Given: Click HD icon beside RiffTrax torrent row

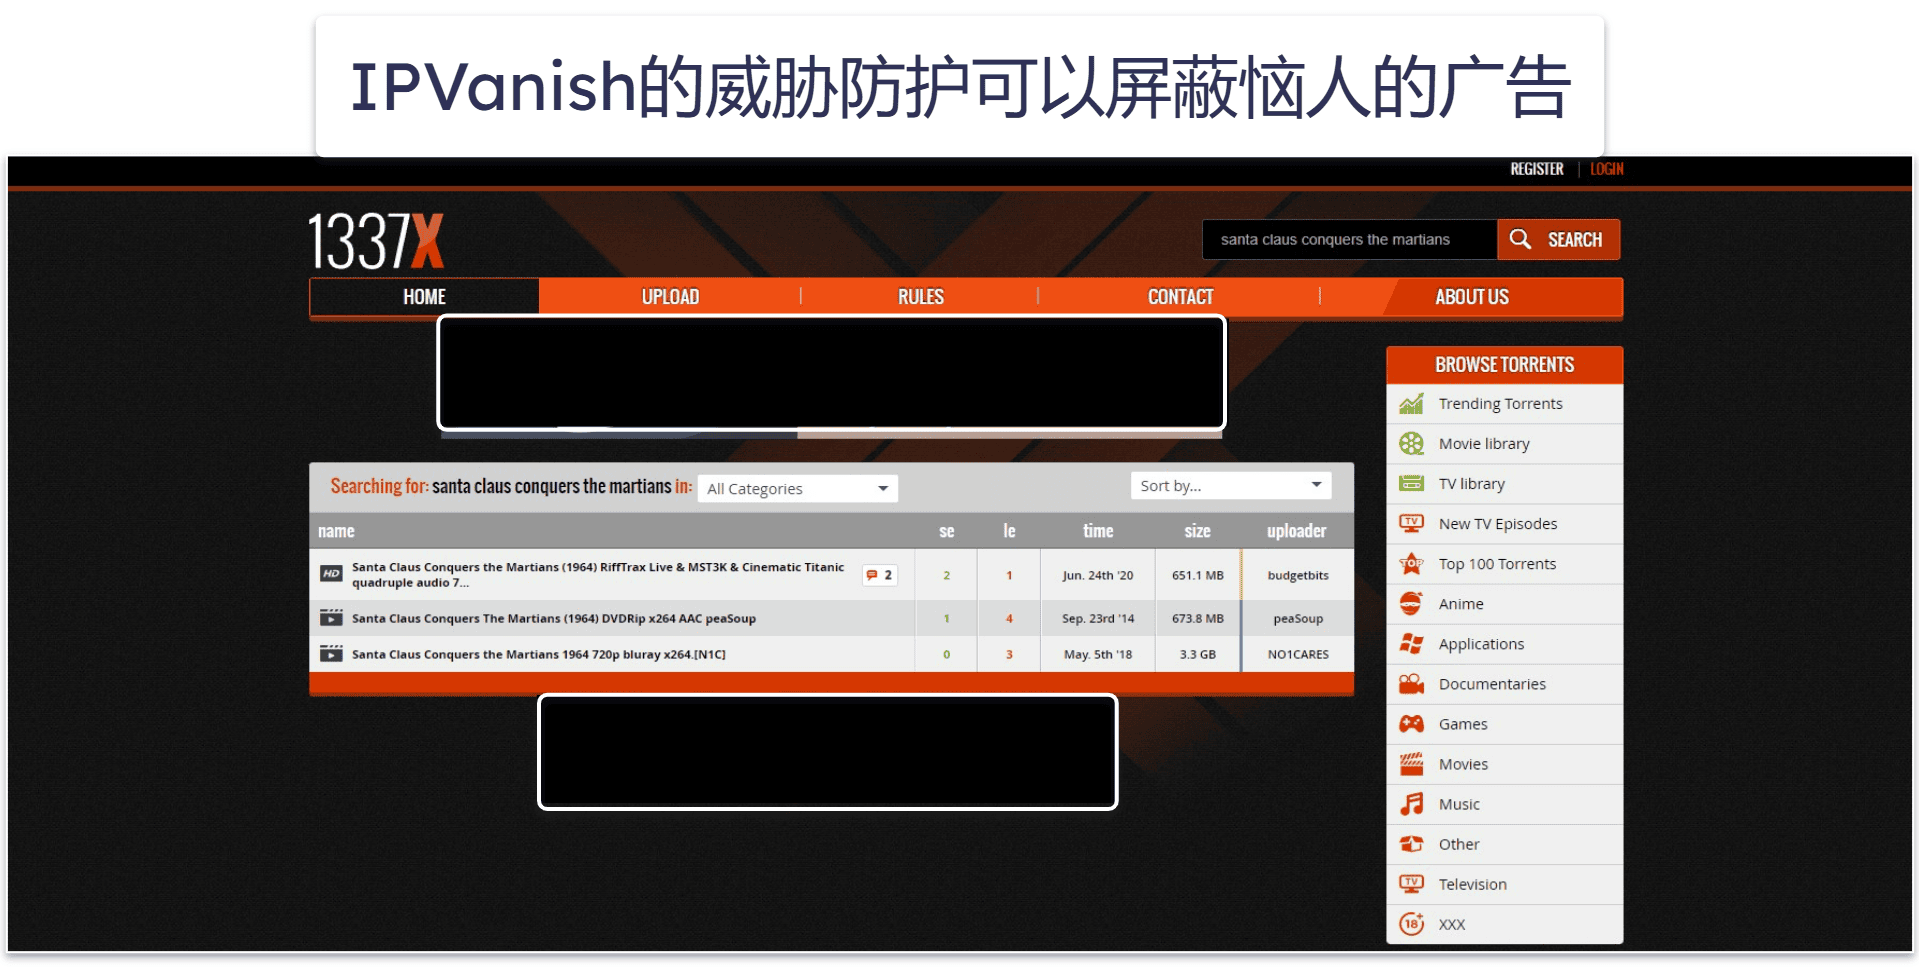Looking at the screenshot, I should coord(331,574).
